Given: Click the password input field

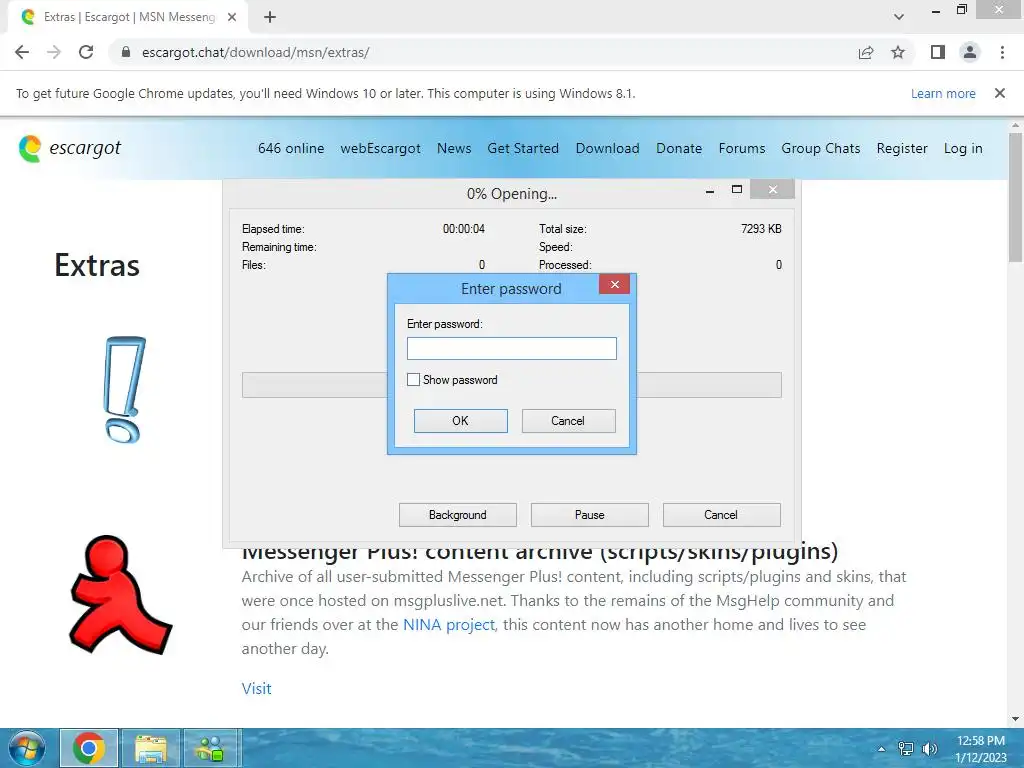Looking at the screenshot, I should click(511, 348).
